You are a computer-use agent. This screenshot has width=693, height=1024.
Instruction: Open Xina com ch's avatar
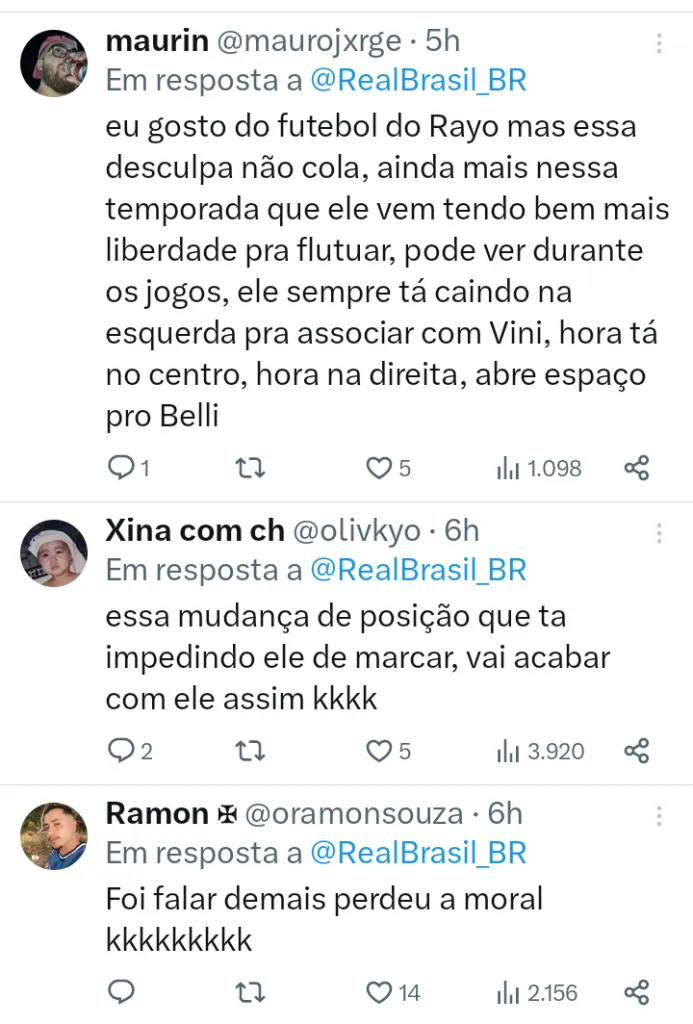55,553
